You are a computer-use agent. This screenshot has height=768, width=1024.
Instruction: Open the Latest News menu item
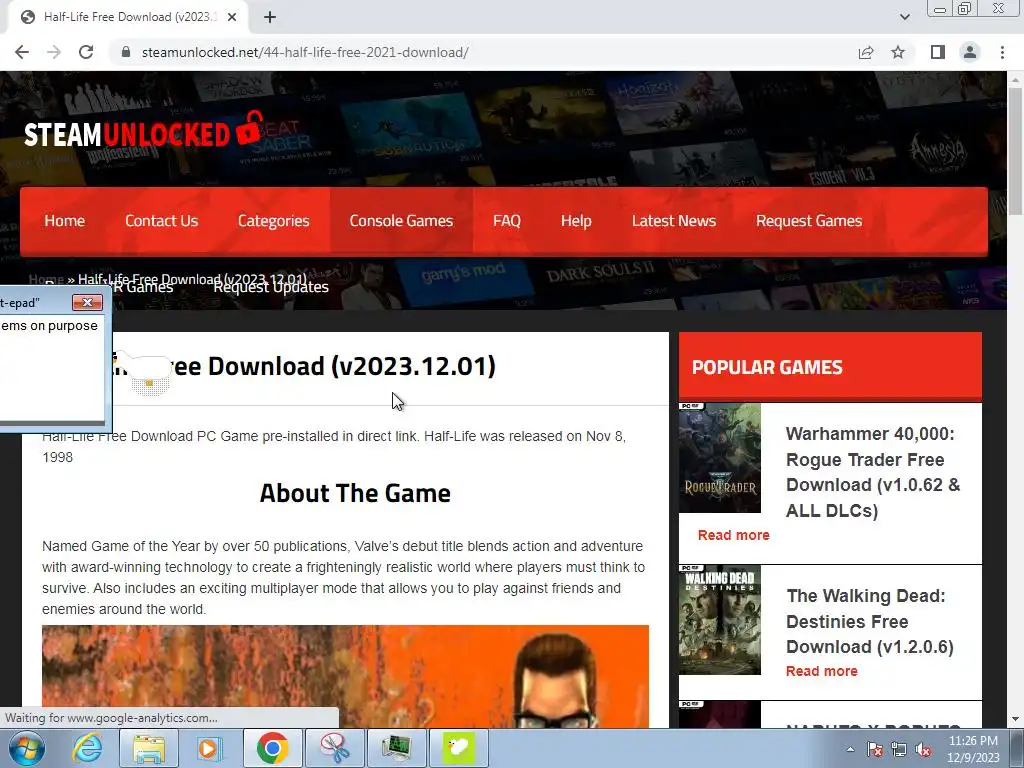click(674, 221)
